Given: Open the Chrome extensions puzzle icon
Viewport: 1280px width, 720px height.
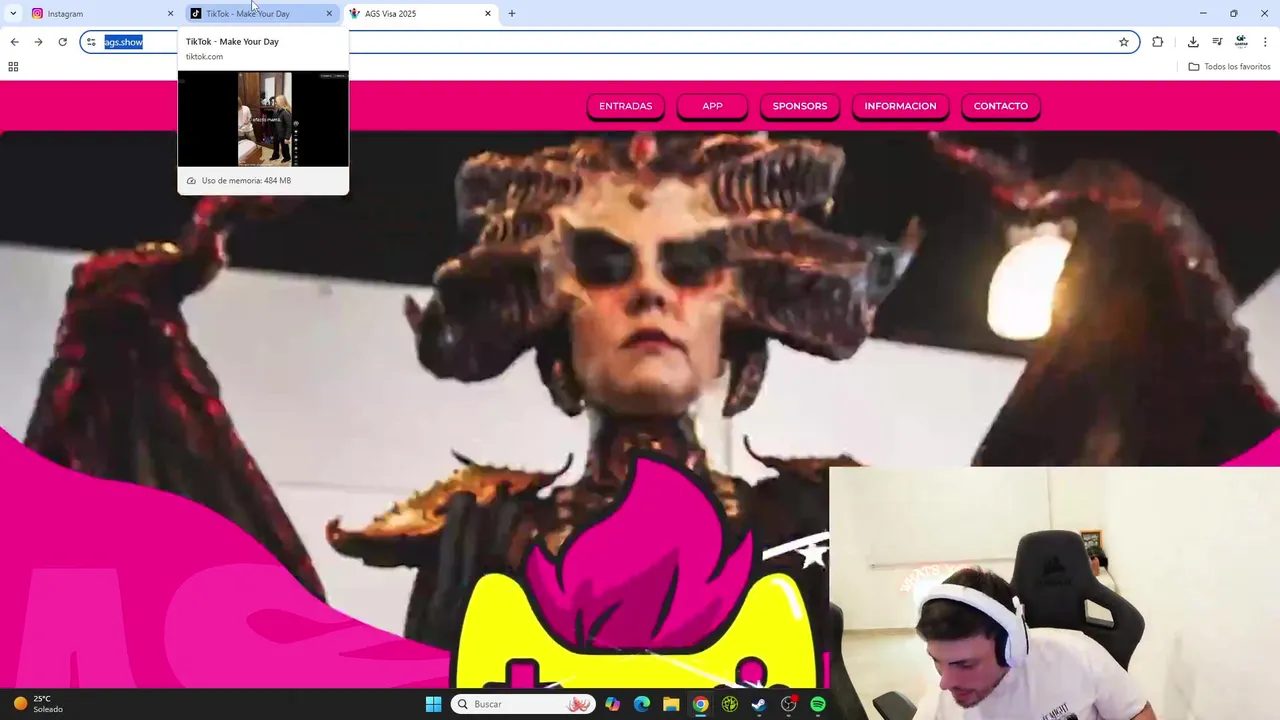Looking at the screenshot, I should [1157, 42].
